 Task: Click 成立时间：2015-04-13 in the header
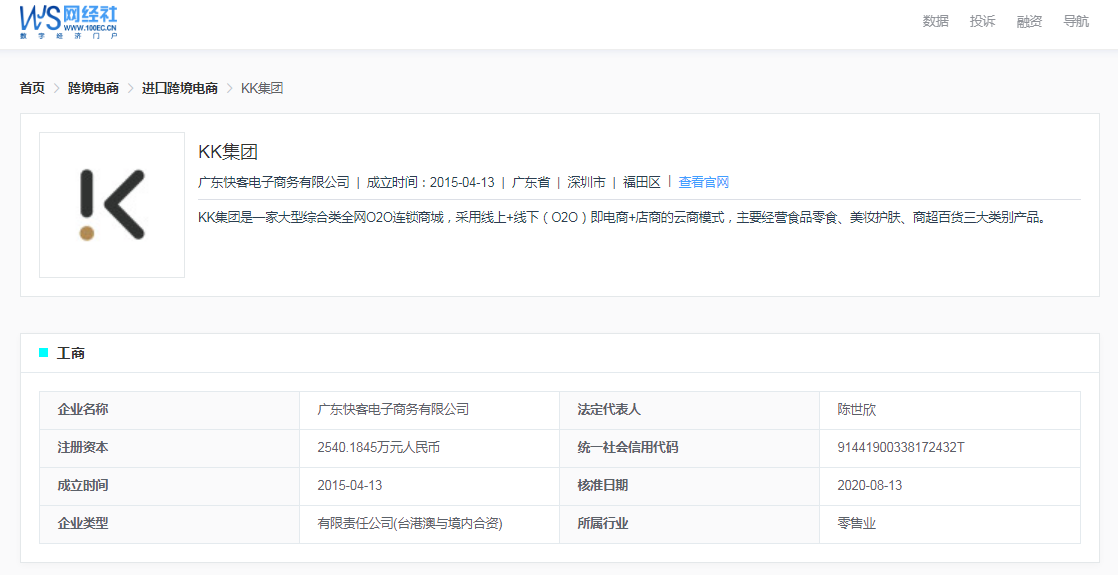(431, 183)
